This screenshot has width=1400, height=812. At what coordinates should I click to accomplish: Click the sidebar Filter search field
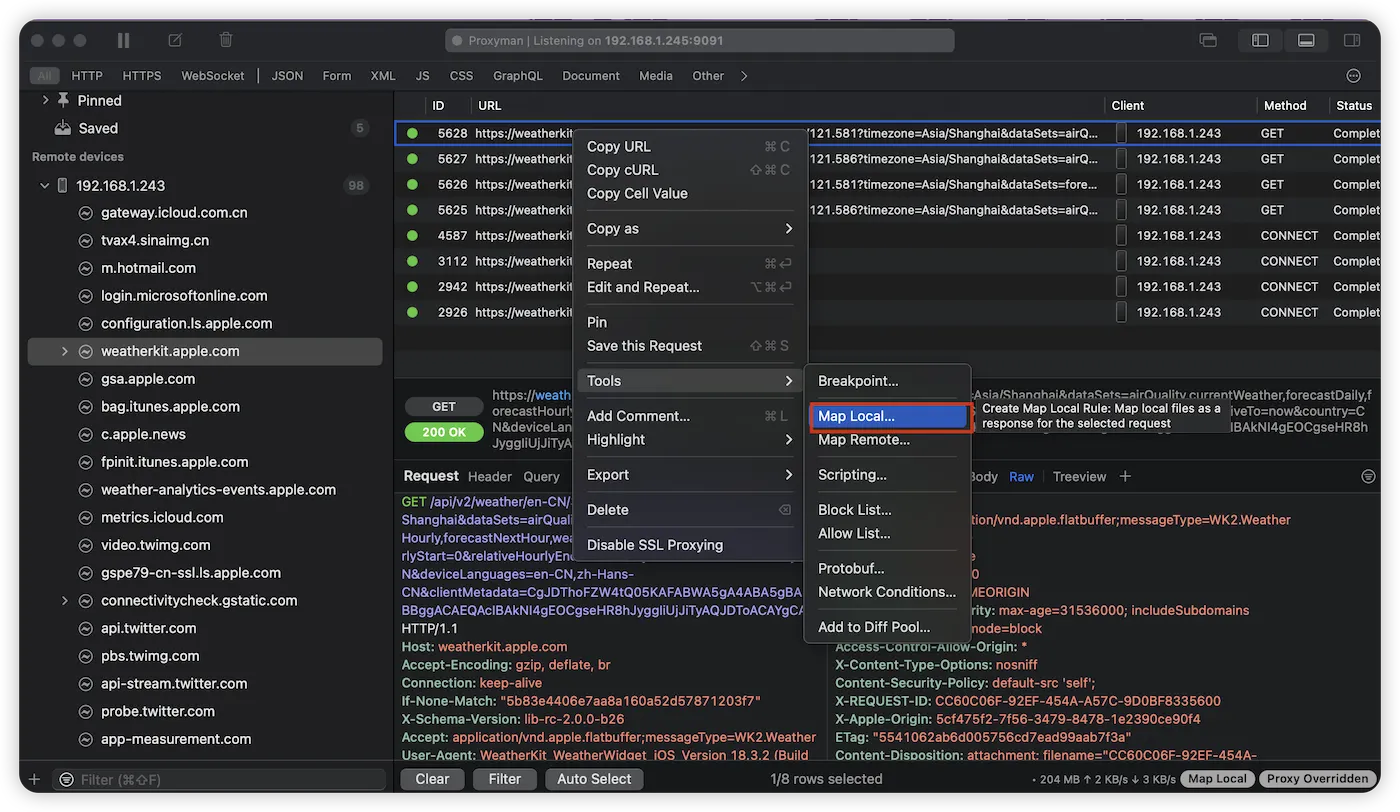[x=219, y=779]
